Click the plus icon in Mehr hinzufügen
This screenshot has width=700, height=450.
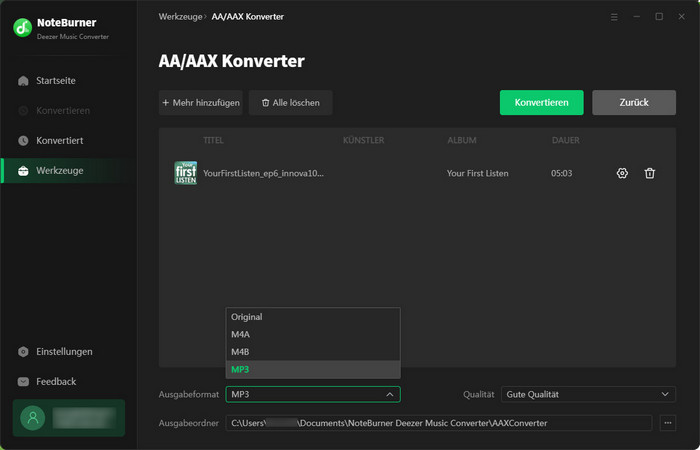(x=166, y=103)
